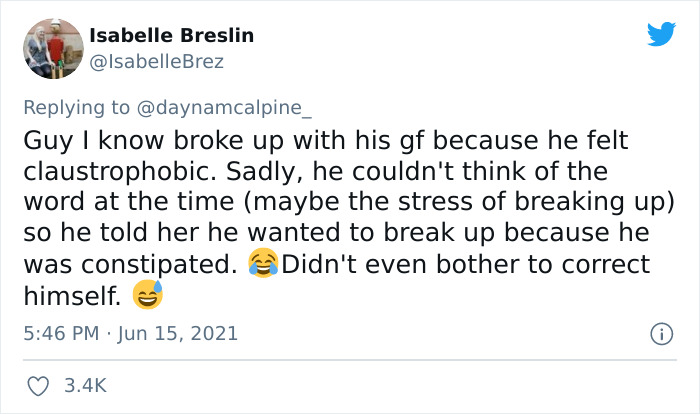Image resolution: width=700 pixels, height=414 pixels.
Task: Click the sweat-smile emoji after "himself."
Action: (145, 296)
